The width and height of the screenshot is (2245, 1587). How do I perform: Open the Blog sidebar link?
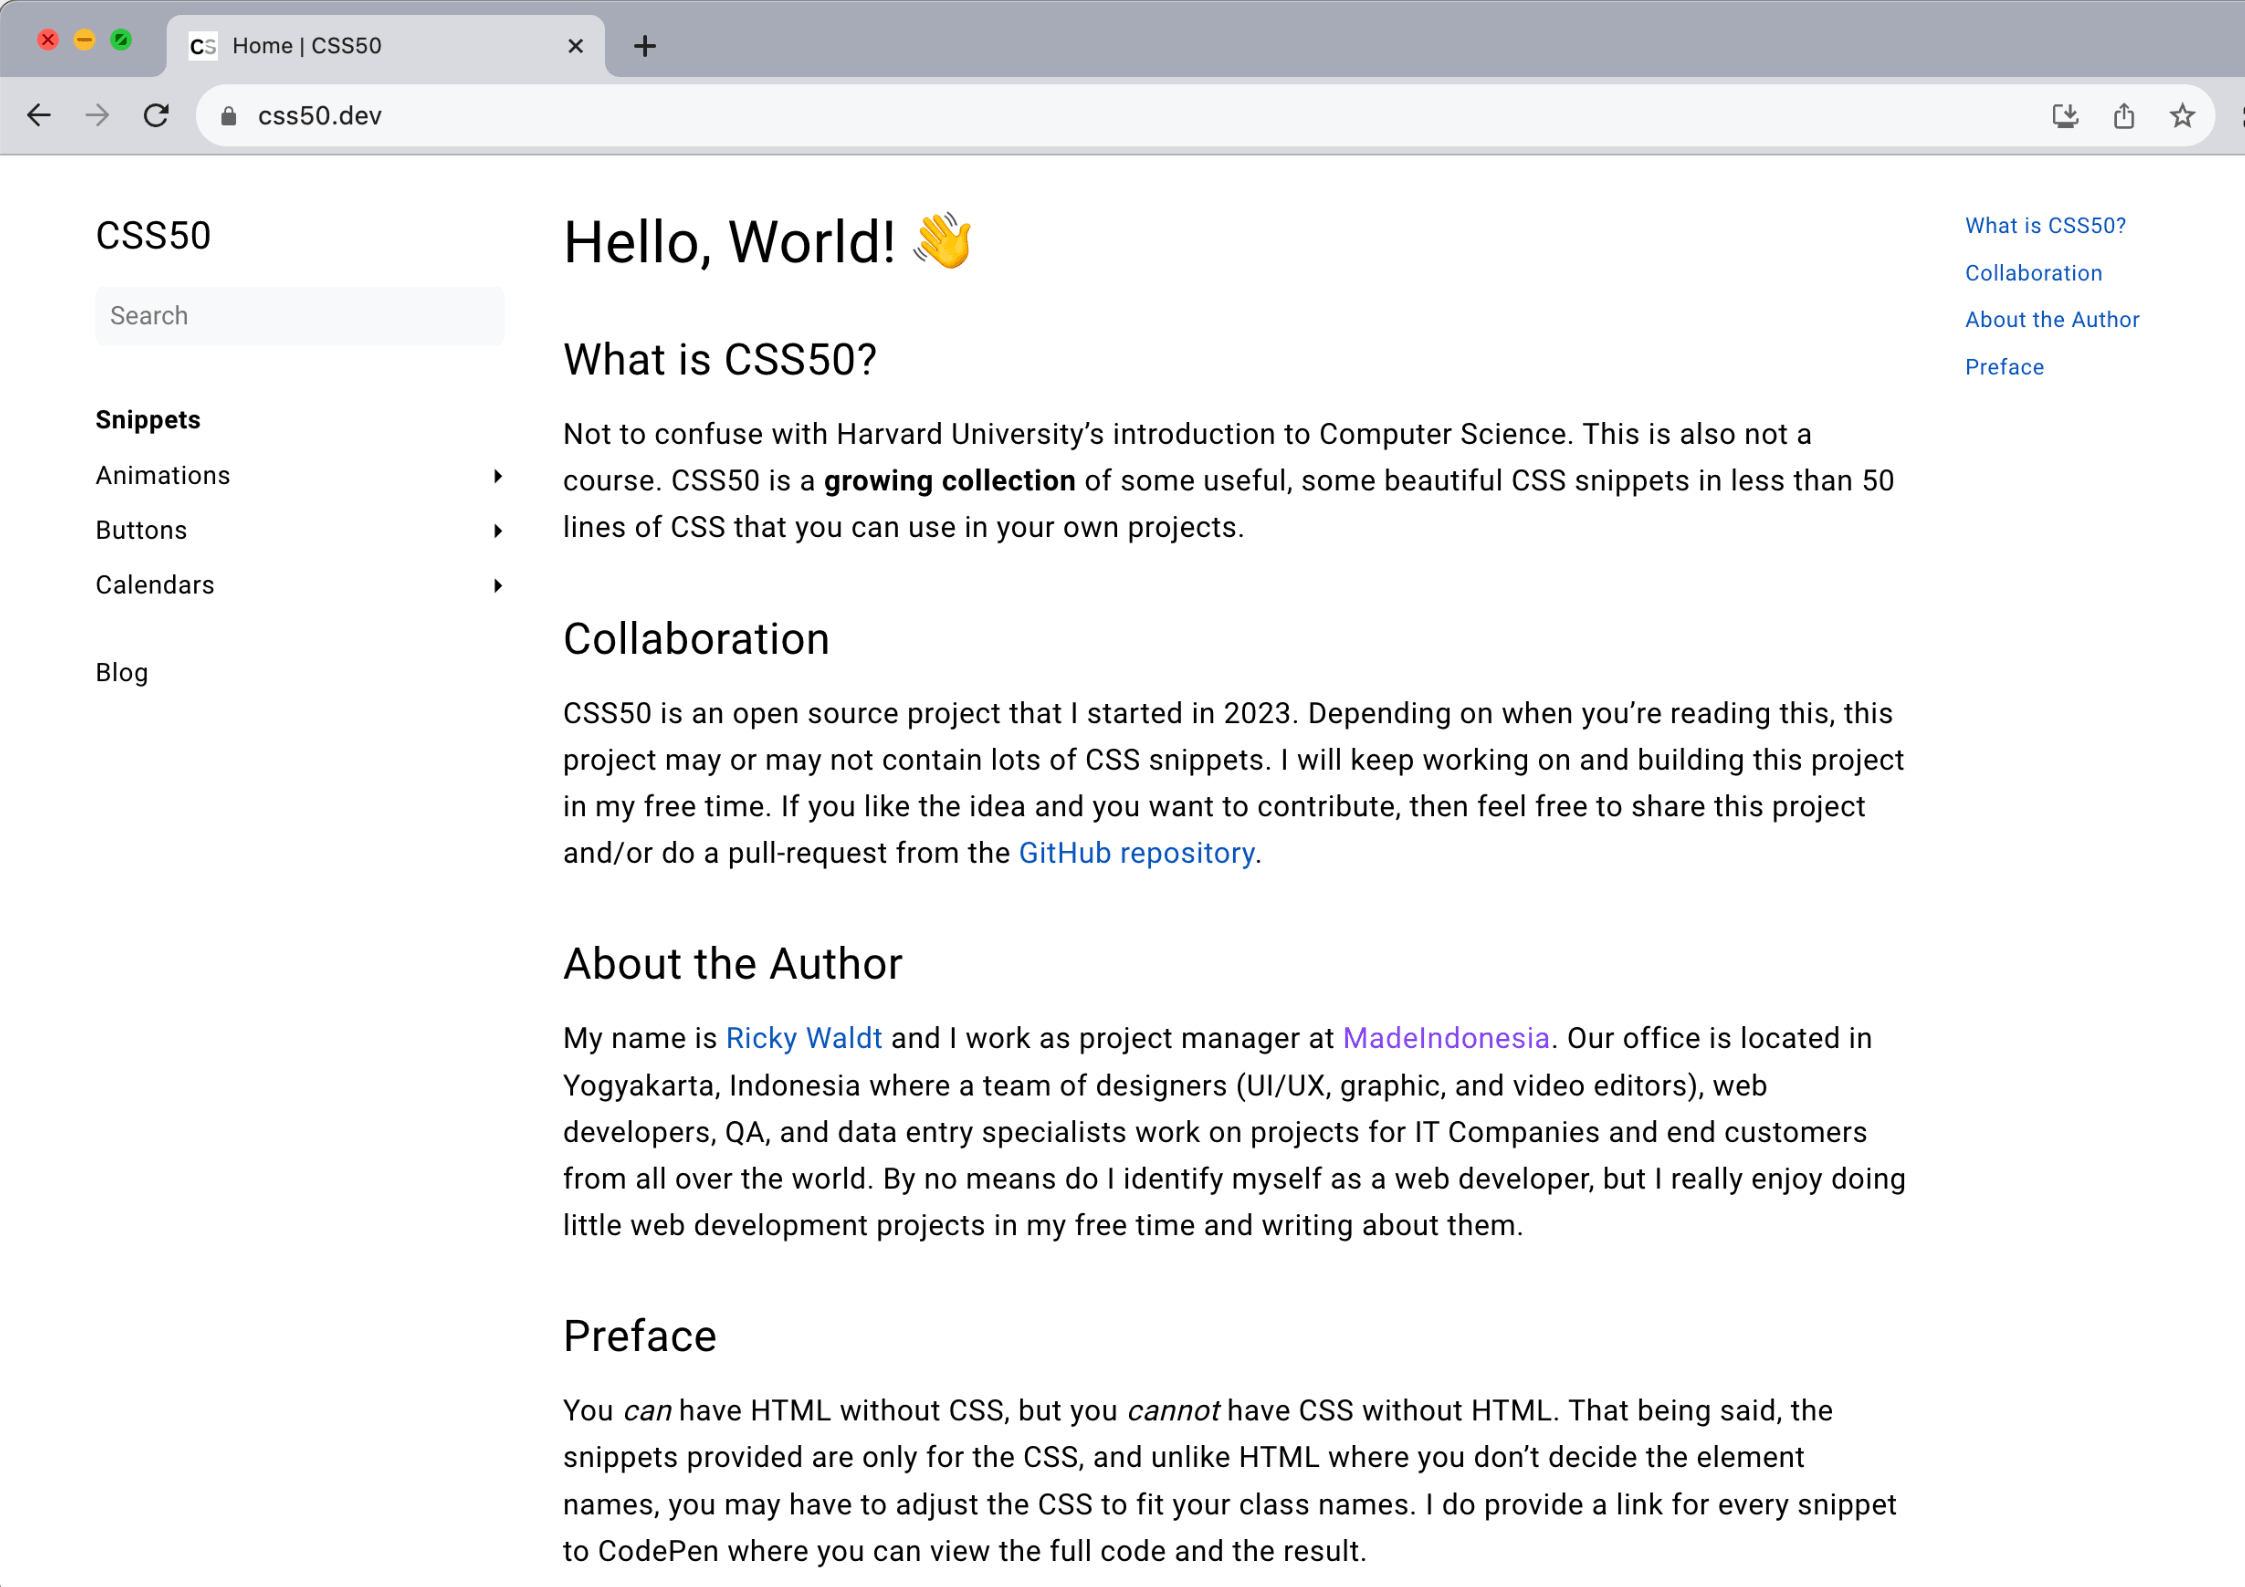click(122, 673)
